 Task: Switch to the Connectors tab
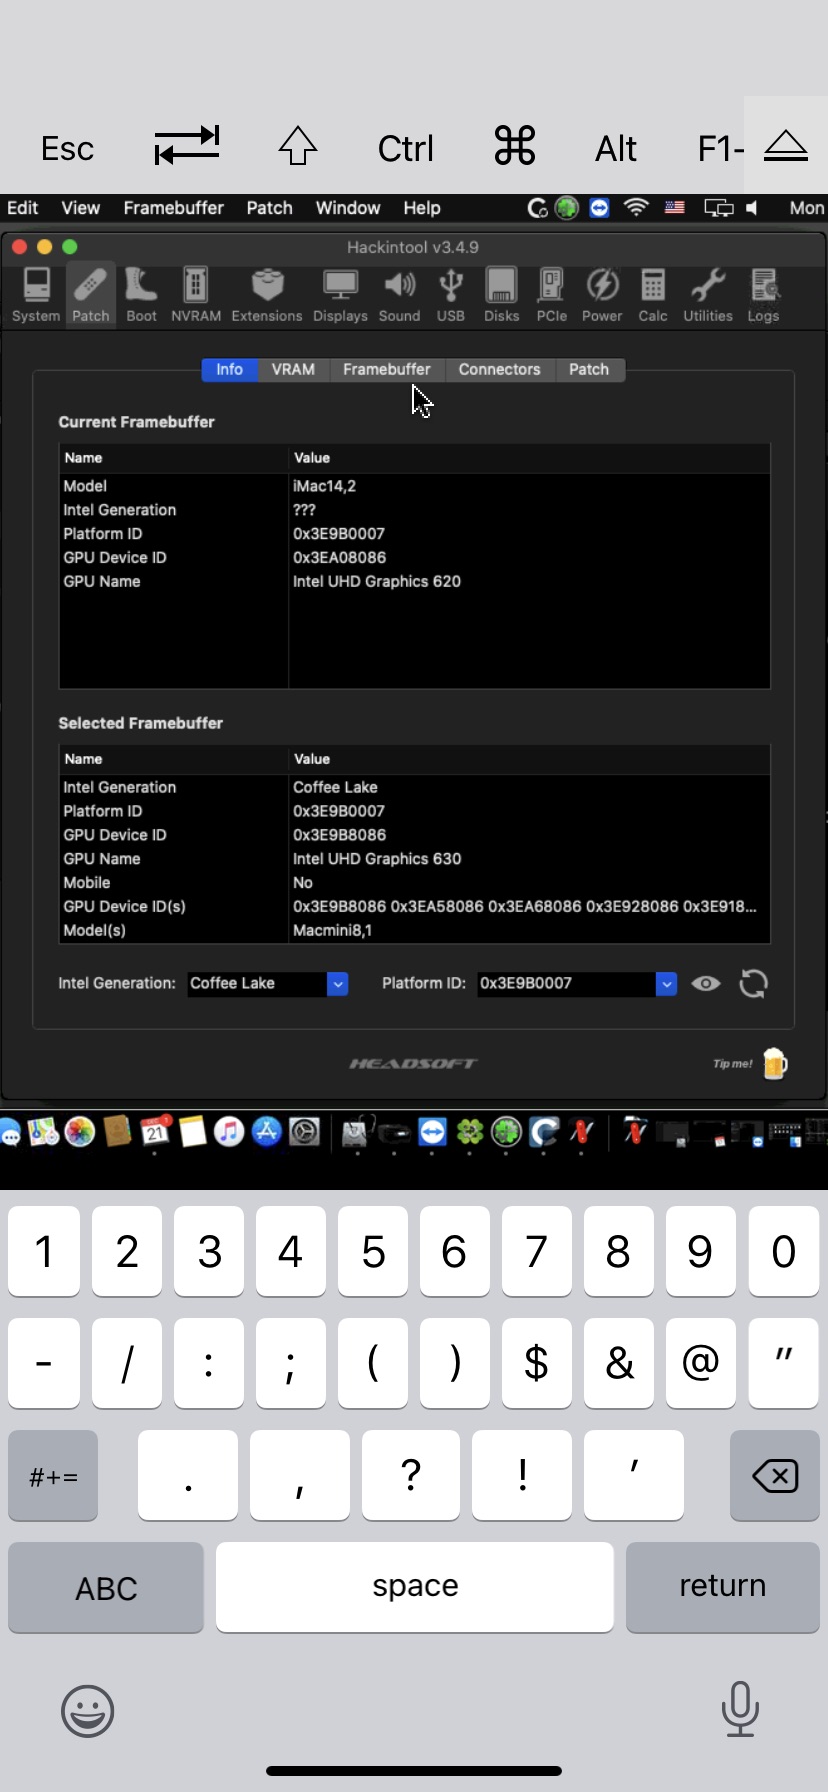click(x=499, y=370)
